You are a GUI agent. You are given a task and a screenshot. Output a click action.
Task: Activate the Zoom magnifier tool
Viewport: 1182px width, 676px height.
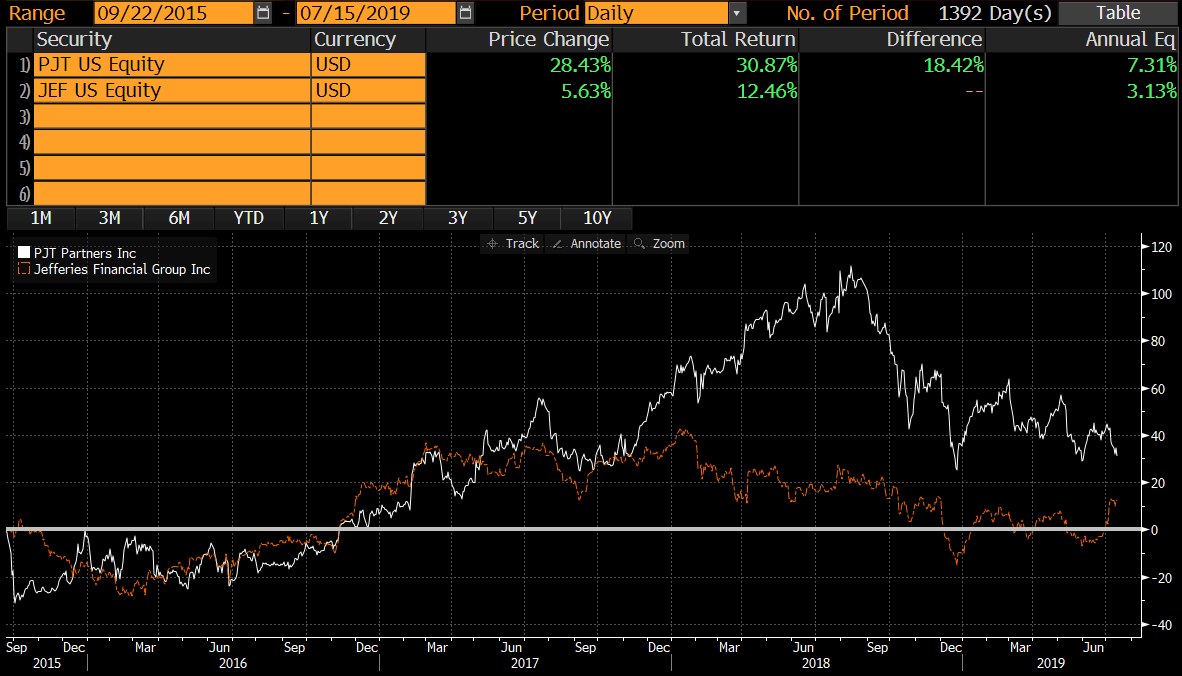tap(660, 243)
